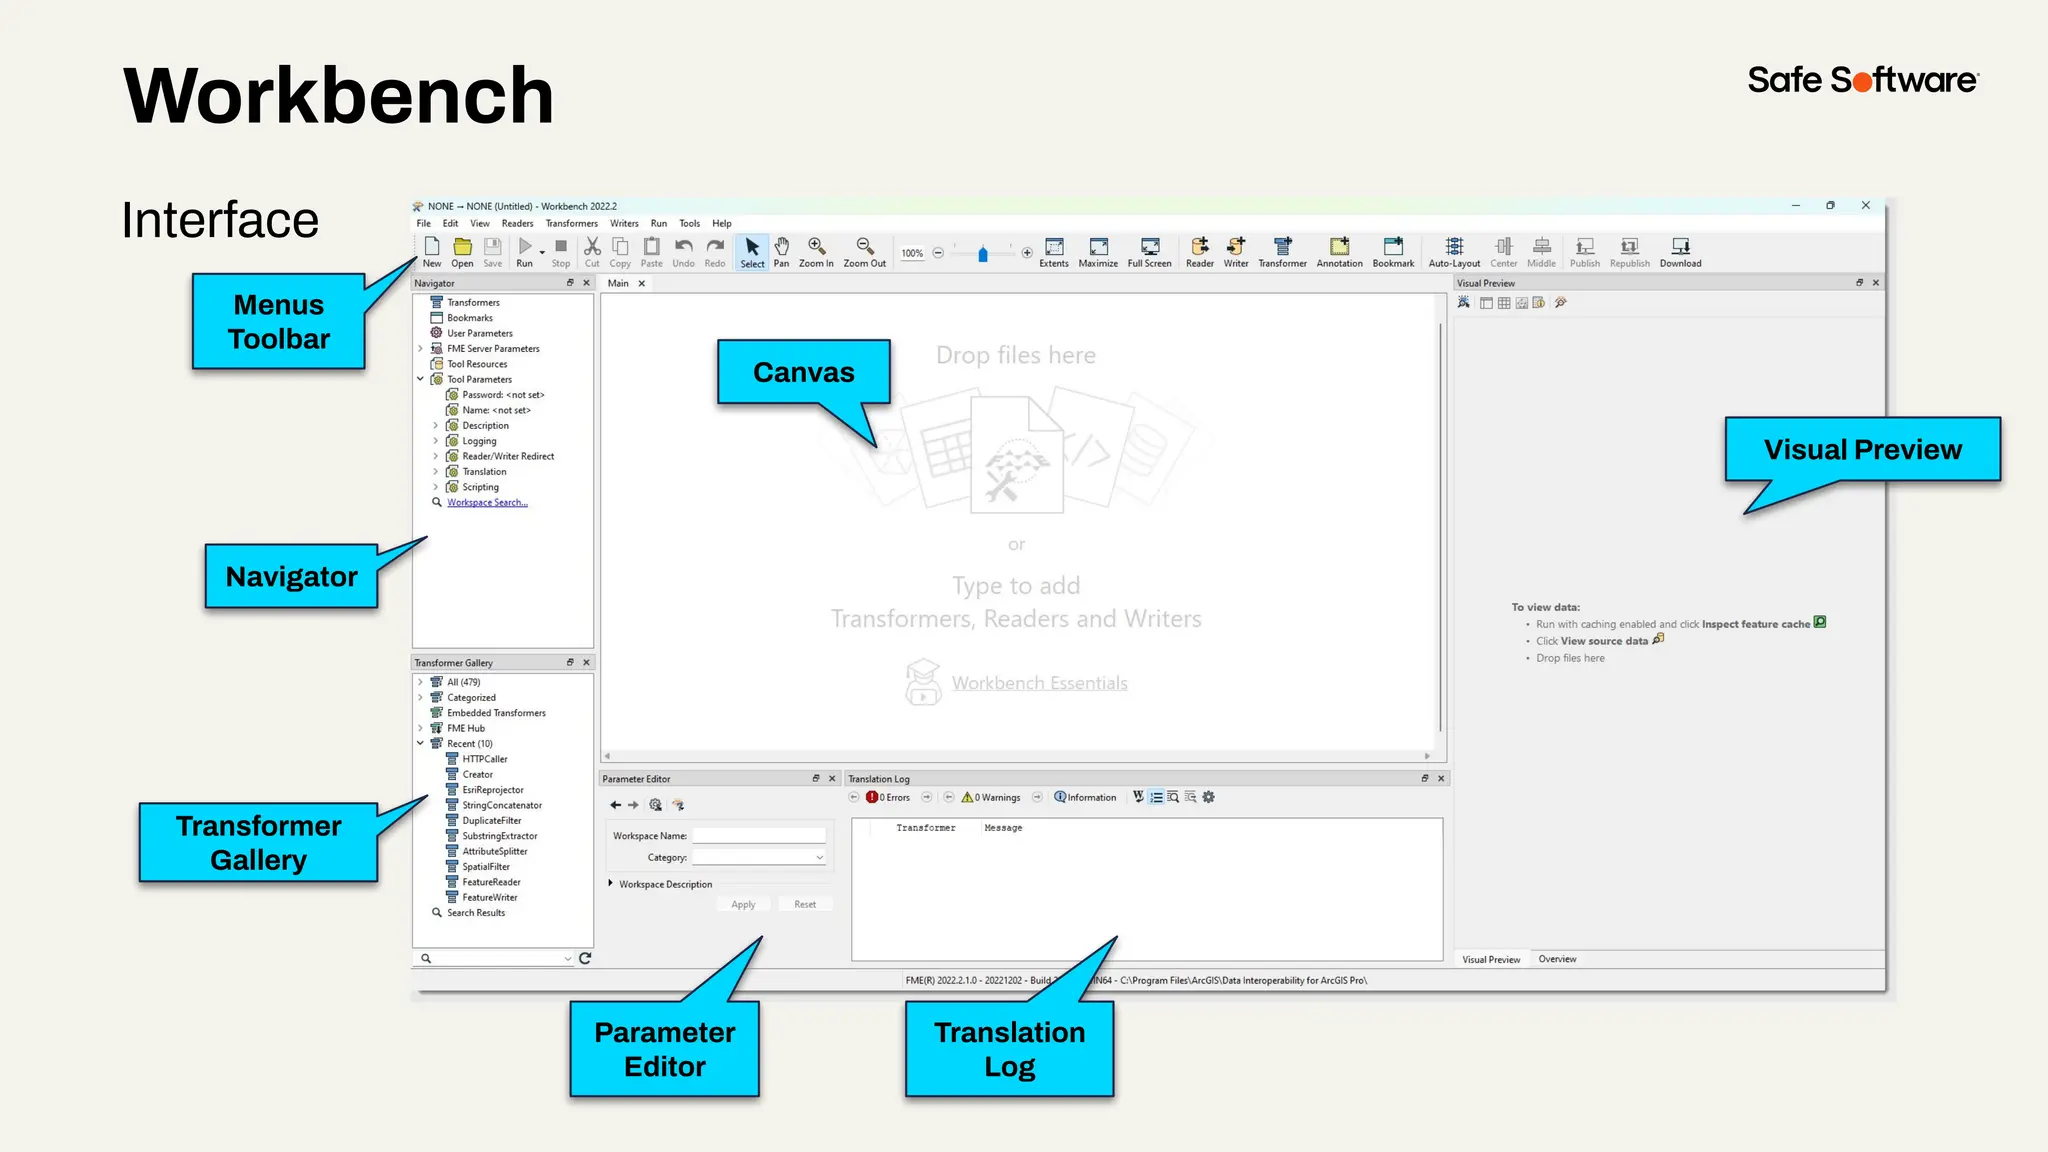Open the Readers menu

click(x=517, y=224)
